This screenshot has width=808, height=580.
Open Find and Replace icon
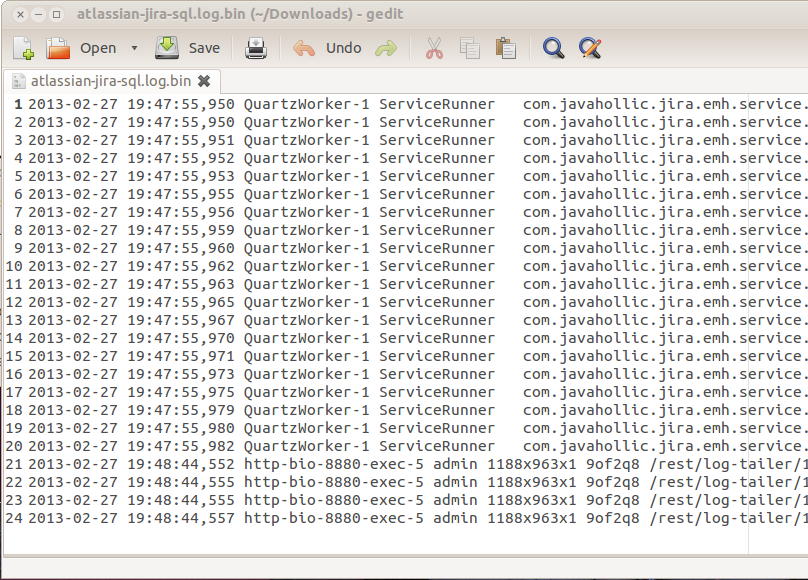click(590, 48)
